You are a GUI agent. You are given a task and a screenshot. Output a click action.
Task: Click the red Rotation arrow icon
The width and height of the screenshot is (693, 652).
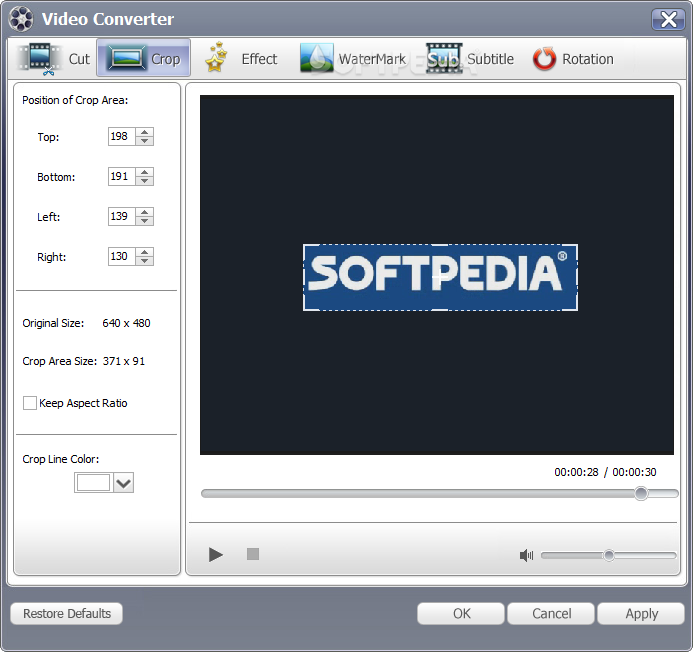544,59
